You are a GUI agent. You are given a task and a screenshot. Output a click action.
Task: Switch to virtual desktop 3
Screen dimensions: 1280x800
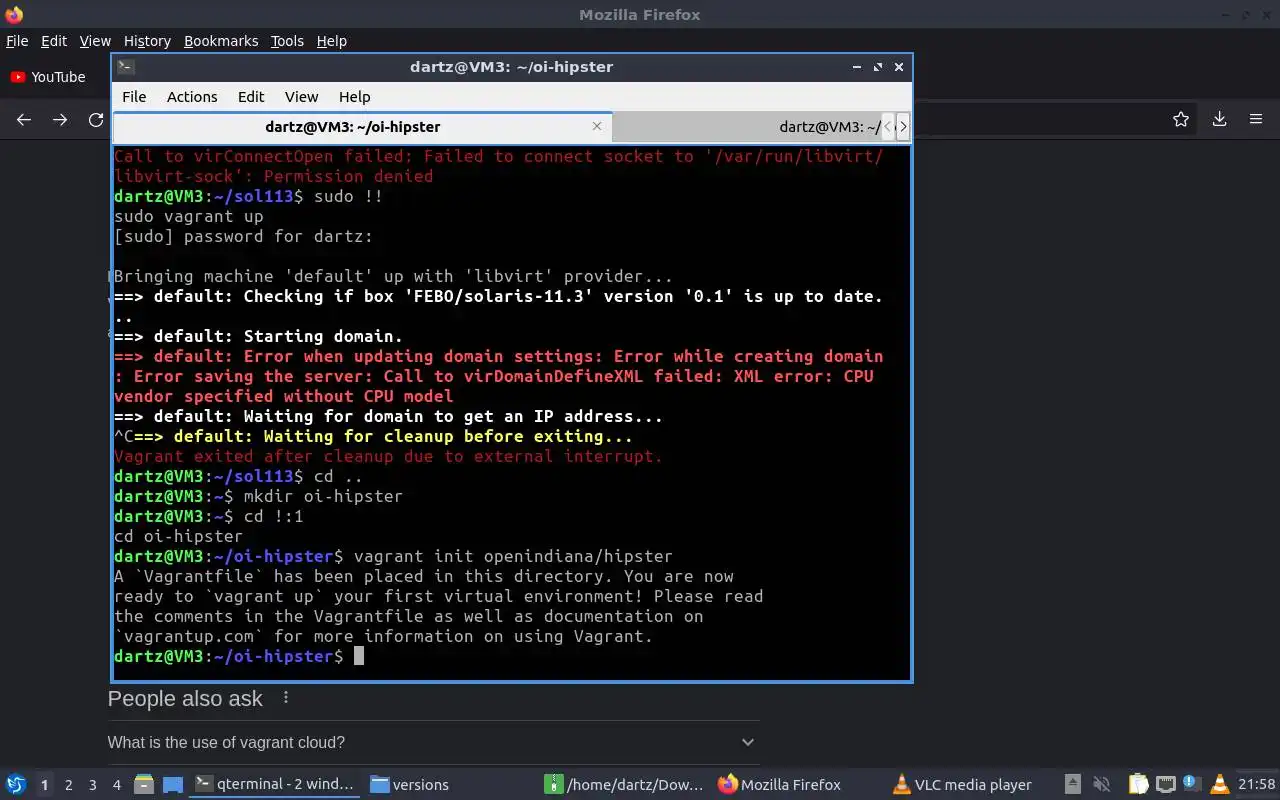coord(93,785)
